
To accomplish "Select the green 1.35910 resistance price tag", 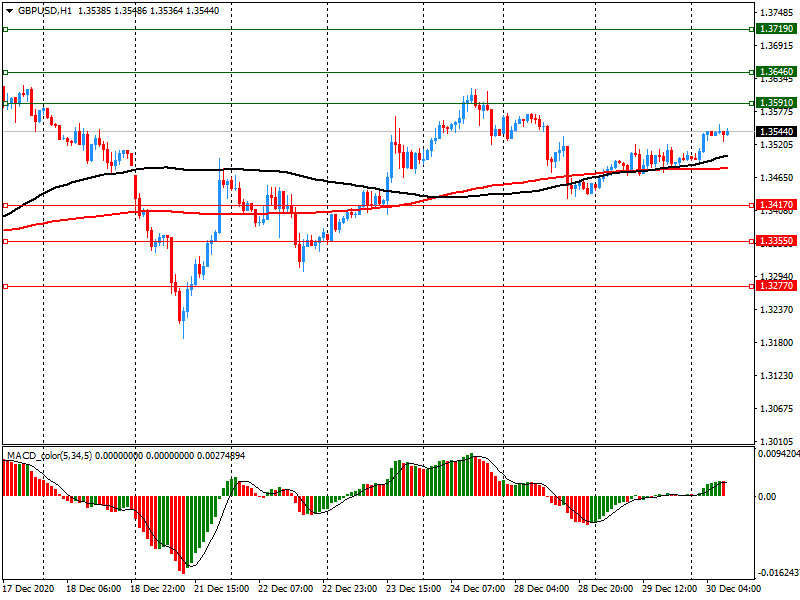I will [x=776, y=103].
